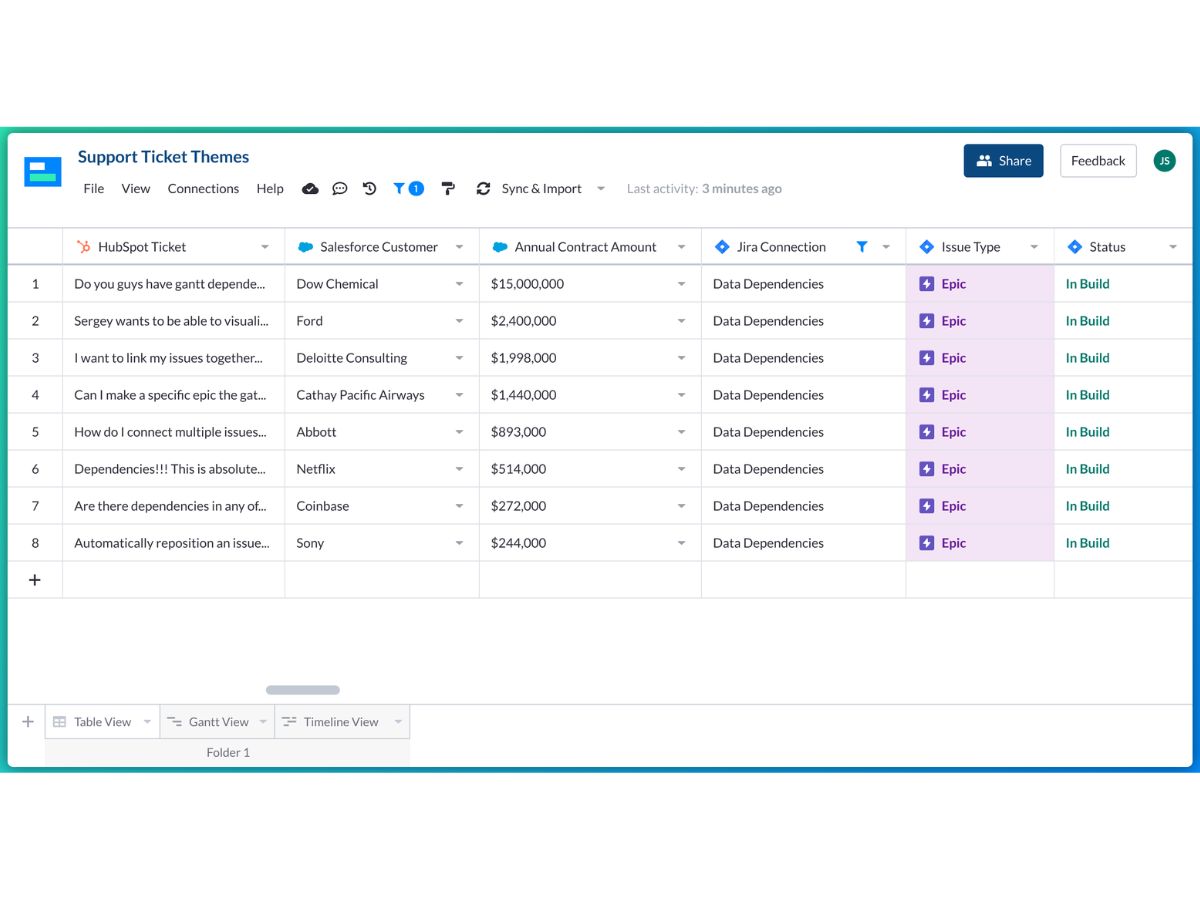Click the Abbott customer cell
This screenshot has width=1200, height=900.
coord(382,432)
